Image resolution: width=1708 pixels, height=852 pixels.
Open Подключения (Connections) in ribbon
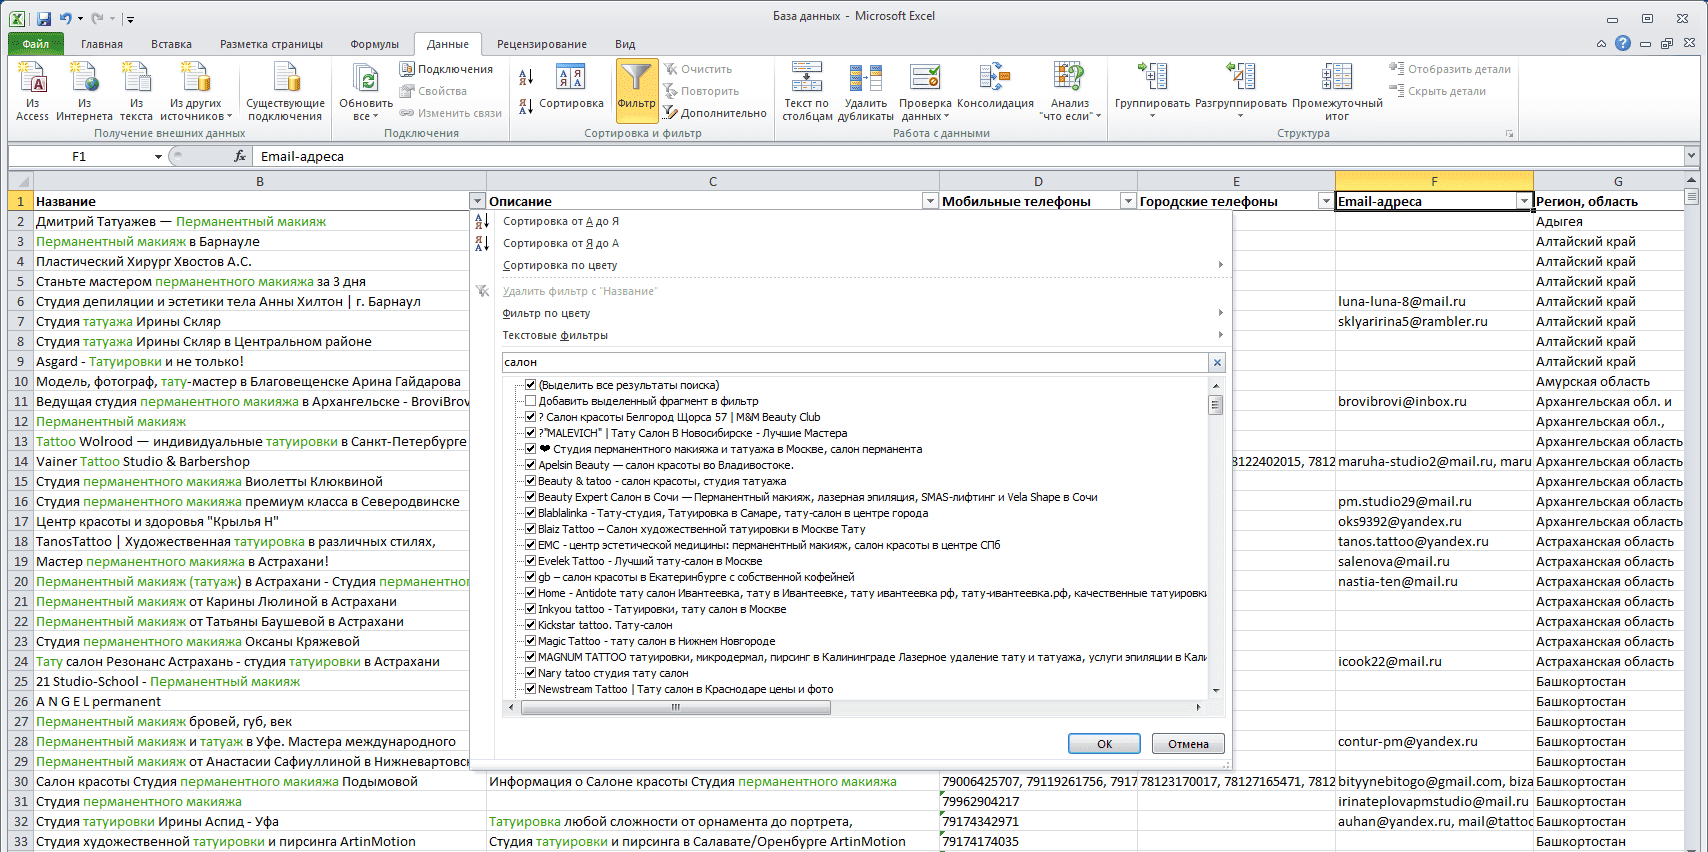click(x=446, y=69)
